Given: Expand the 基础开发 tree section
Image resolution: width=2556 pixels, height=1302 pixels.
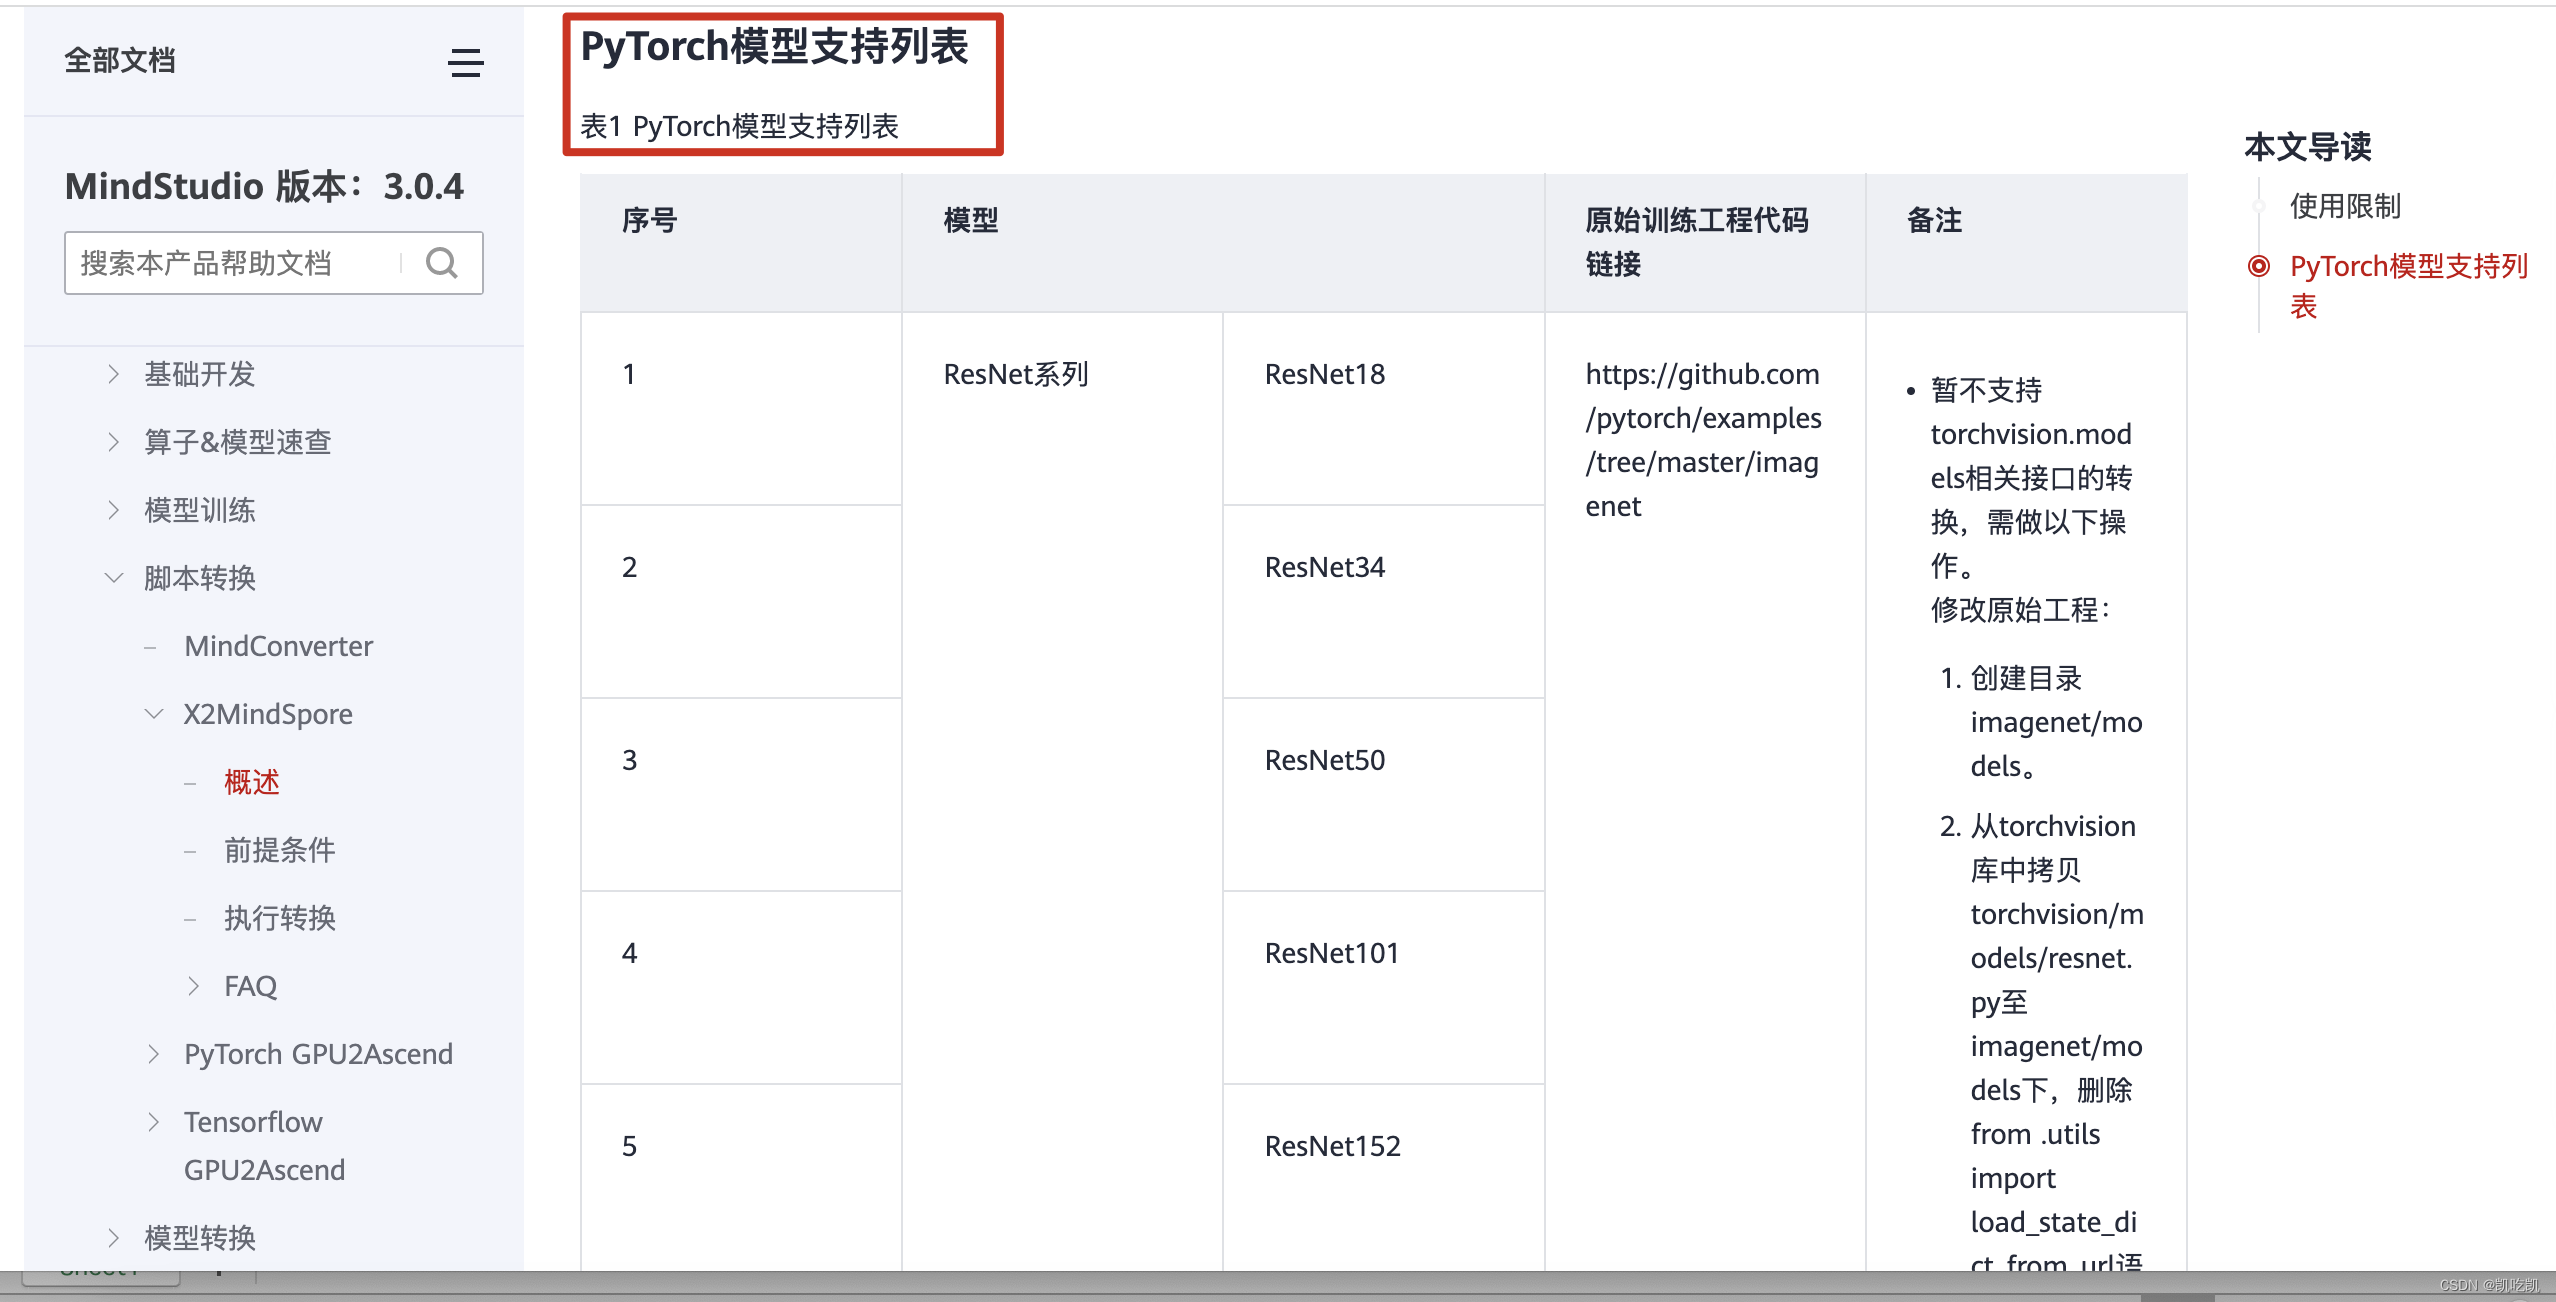Looking at the screenshot, I should coord(114,374).
